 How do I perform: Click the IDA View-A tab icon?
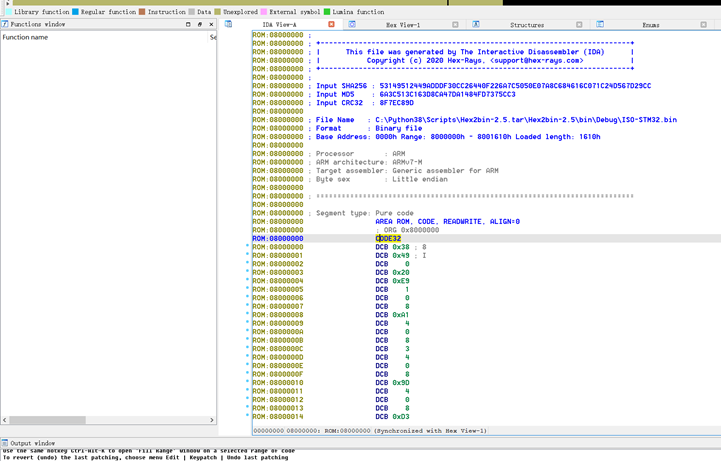point(228,24)
